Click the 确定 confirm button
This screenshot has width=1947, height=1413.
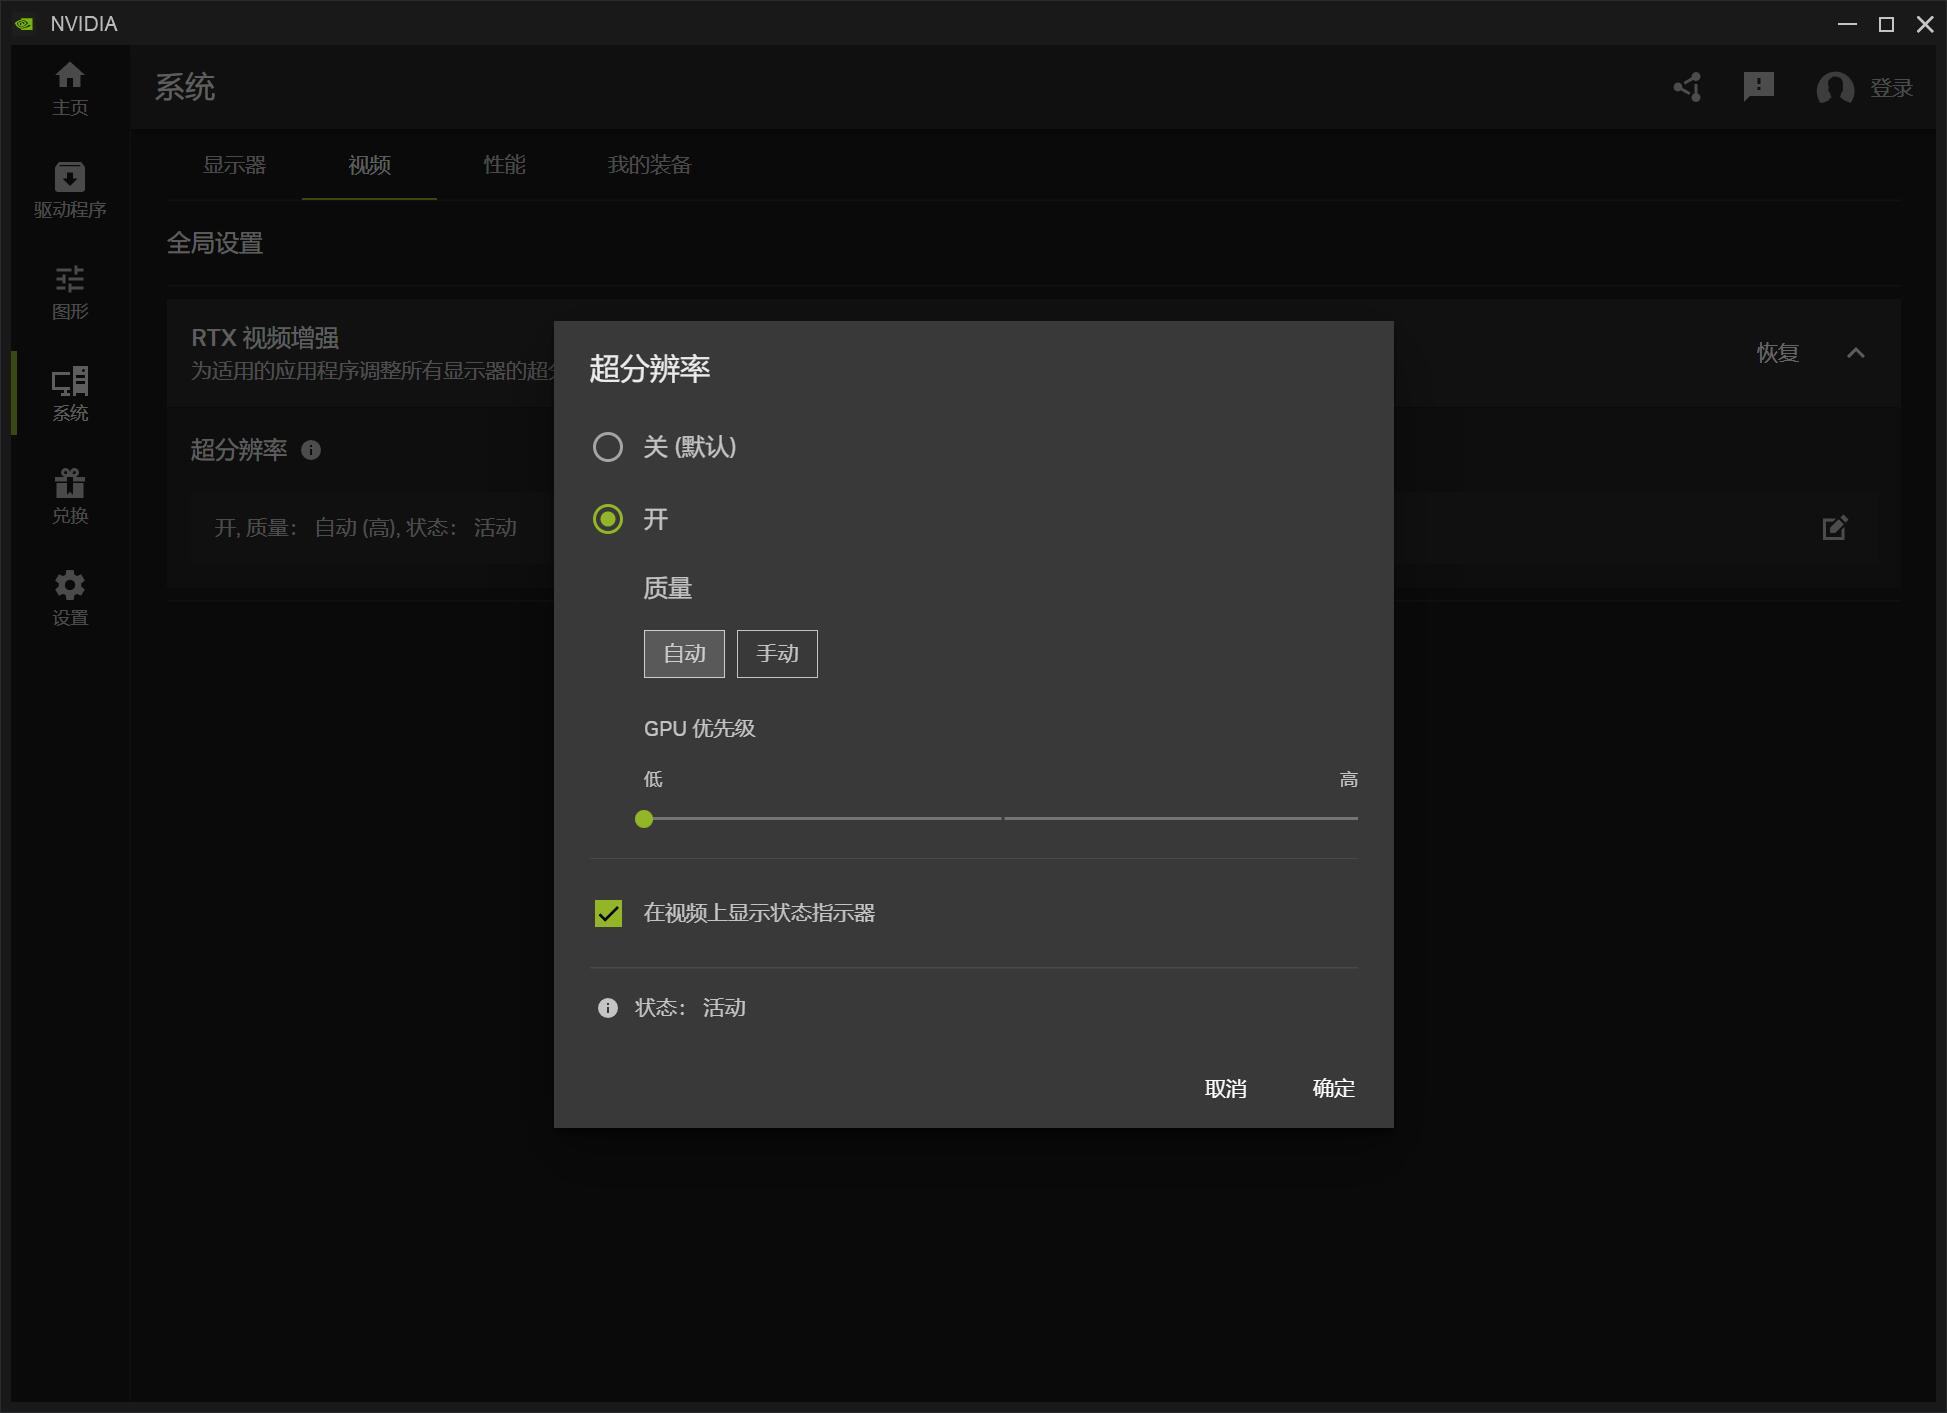pos(1333,1088)
